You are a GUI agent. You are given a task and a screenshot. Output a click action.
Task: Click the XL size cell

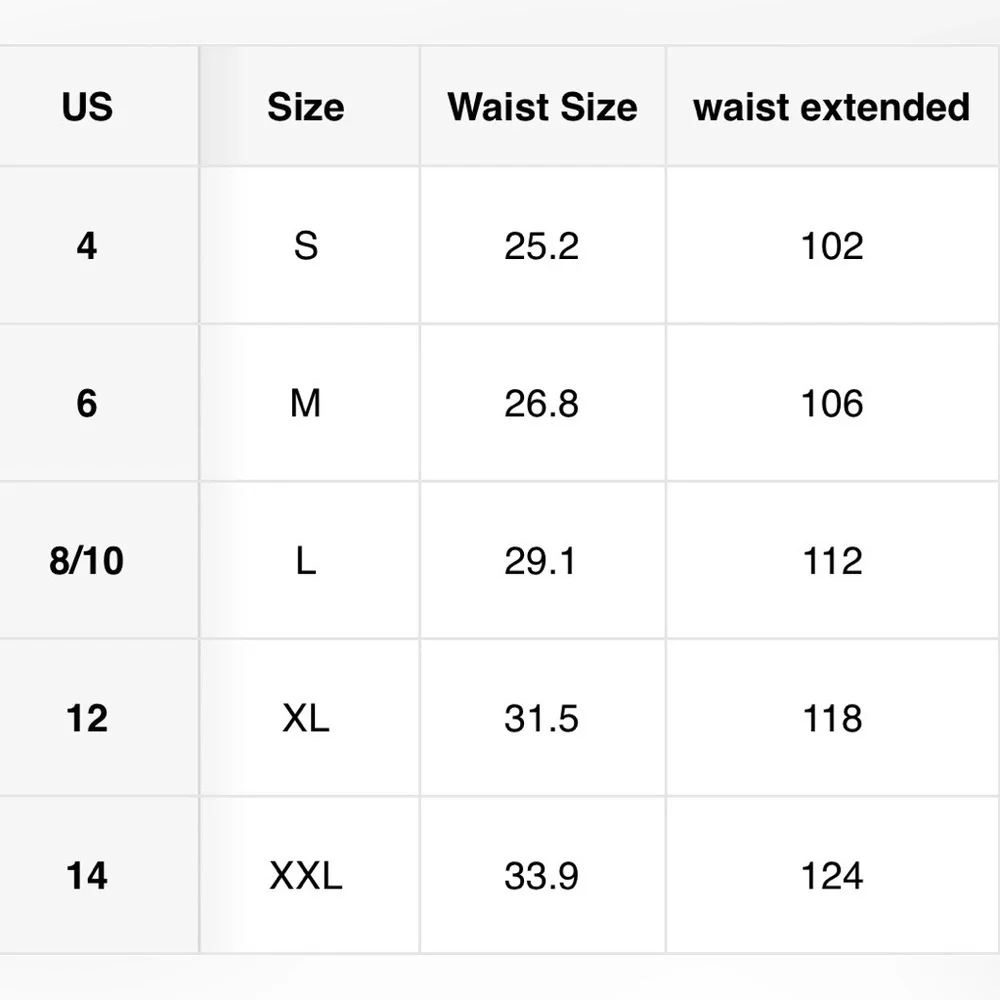coord(306,718)
